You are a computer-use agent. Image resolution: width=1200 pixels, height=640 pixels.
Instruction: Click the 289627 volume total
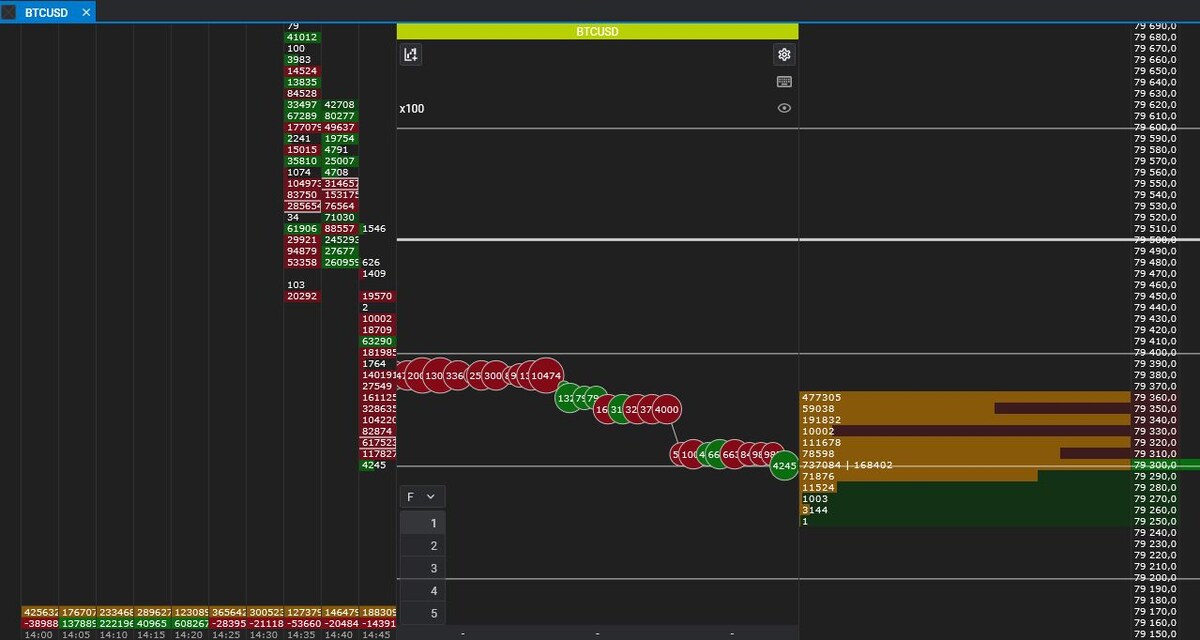point(153,612)
